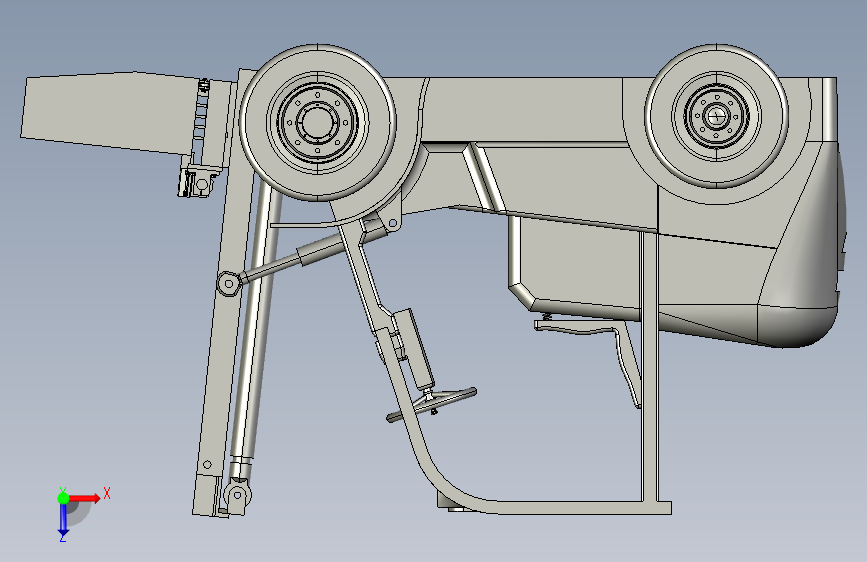867x562 pixels.
Task: Select the steering wheel in the model
Action: click(x=432, y=404)
